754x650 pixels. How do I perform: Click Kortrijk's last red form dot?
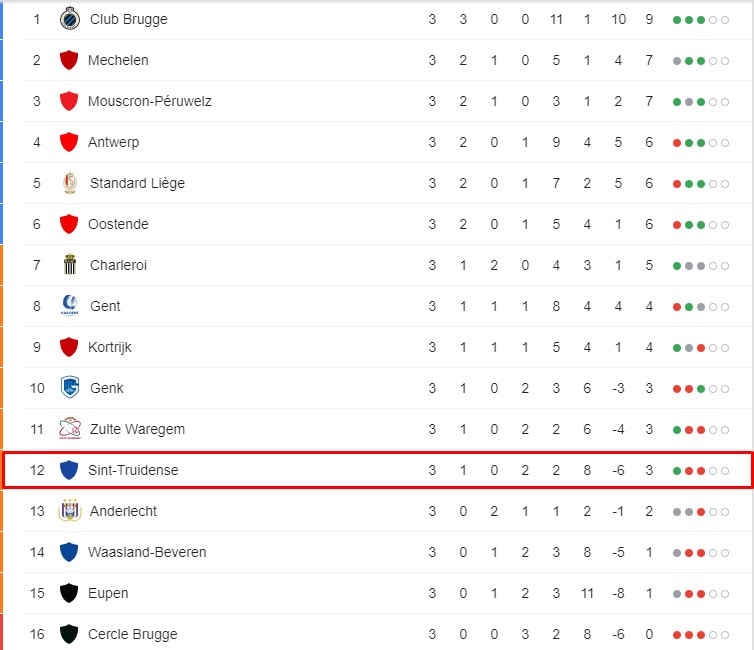pyautogui.click(x=701, y=348)
